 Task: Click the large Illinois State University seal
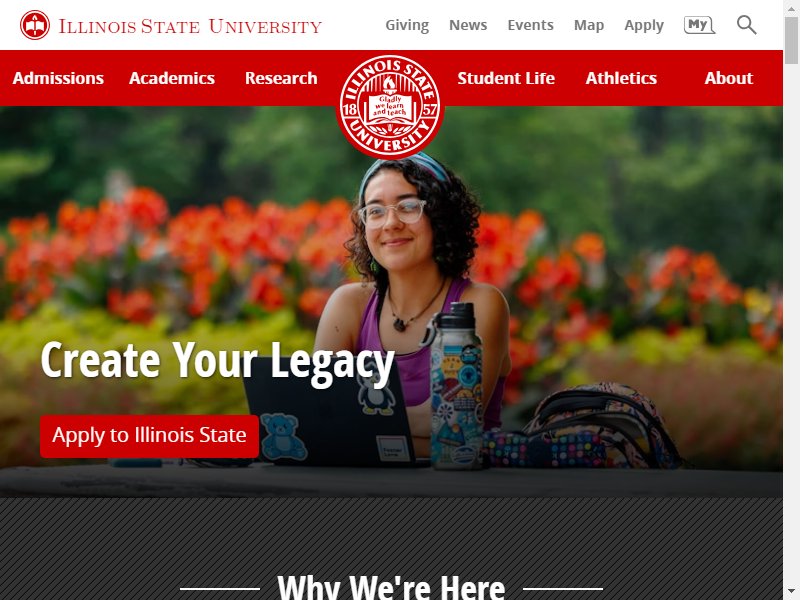390,107
